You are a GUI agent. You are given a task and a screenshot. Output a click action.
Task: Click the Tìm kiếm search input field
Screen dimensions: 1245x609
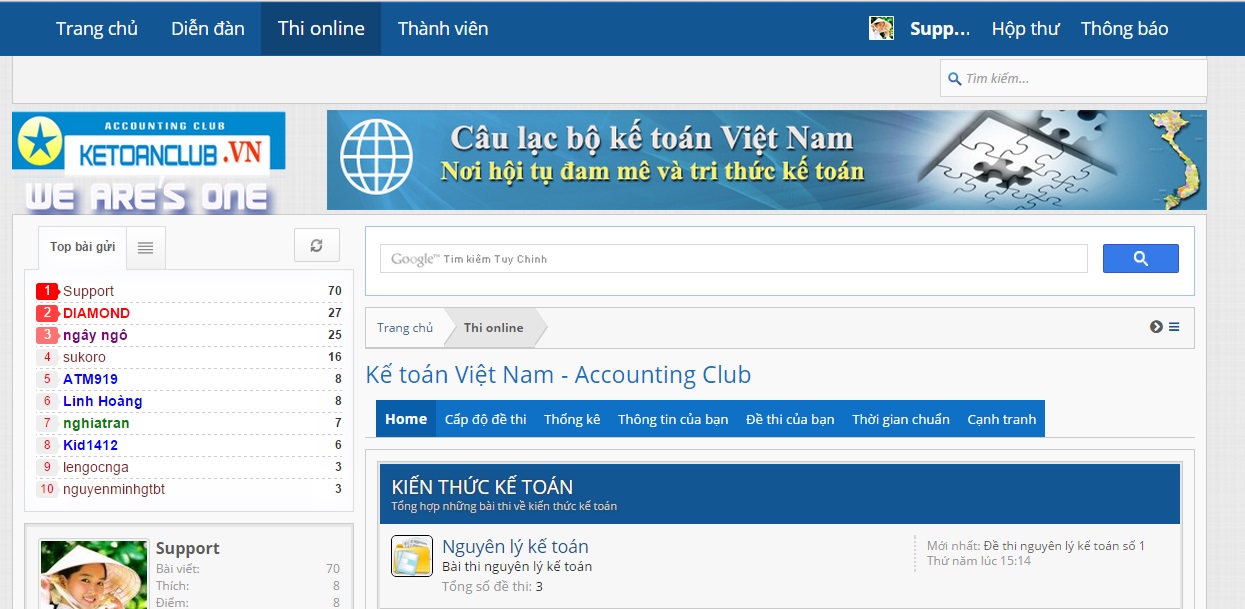tap(1080, 78)
